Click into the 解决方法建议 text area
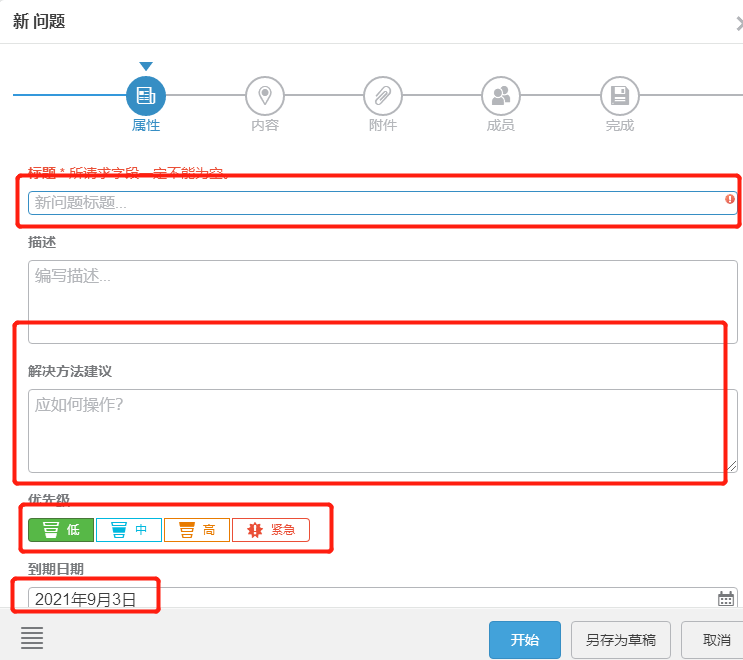743x660 pixels. pyautogui.click(x=382, y=430)
